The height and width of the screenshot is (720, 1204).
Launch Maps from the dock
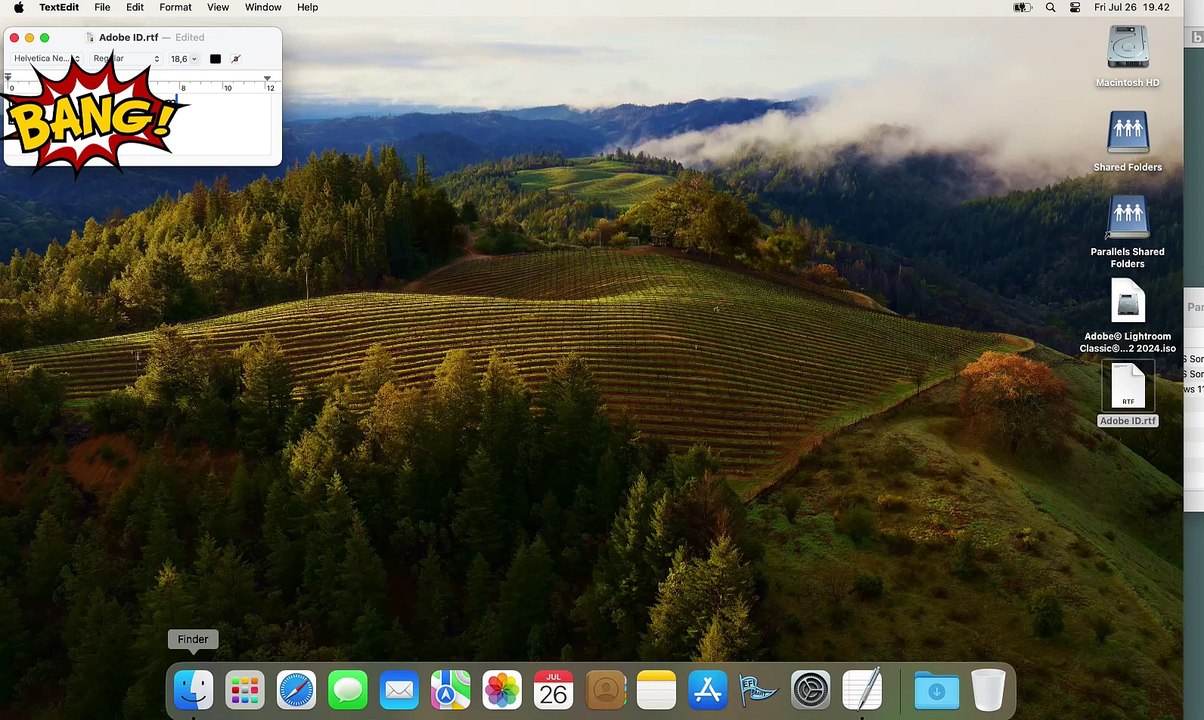[450, 690]
